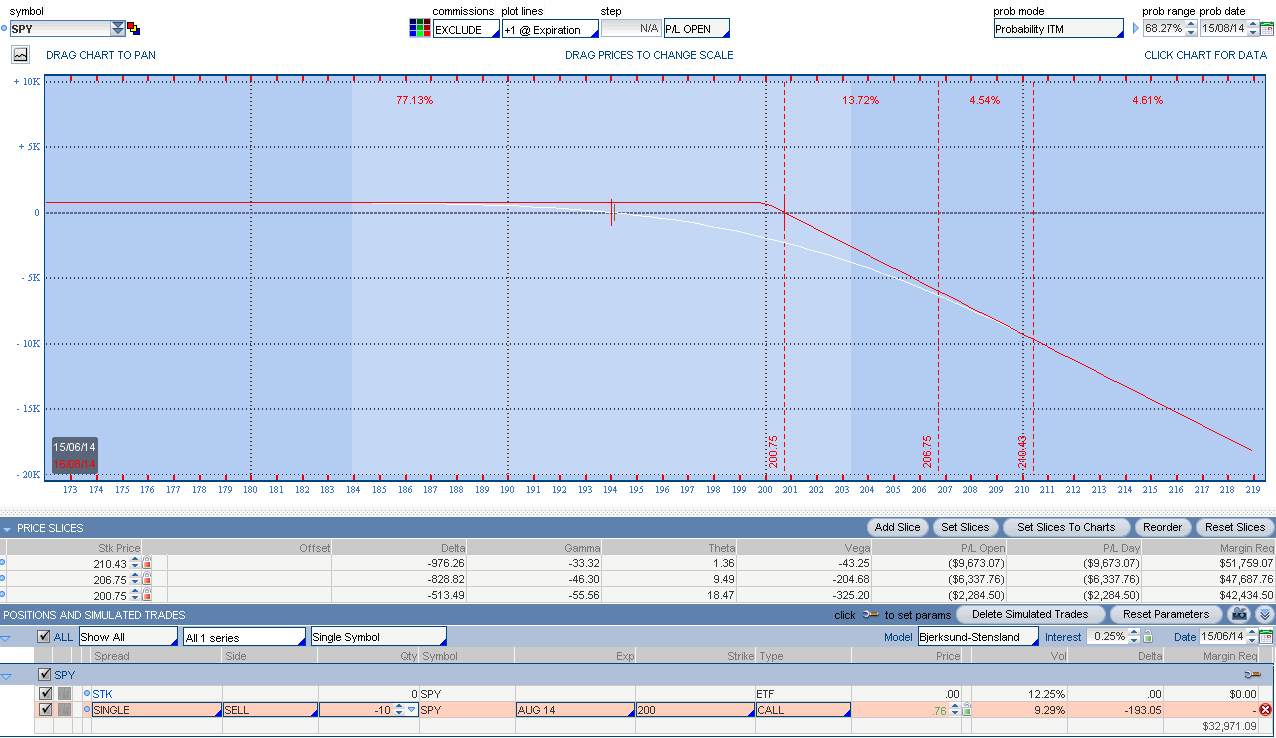
Task: Click the step N/A field
Action: pyautogui.click(x=630, y=28)
